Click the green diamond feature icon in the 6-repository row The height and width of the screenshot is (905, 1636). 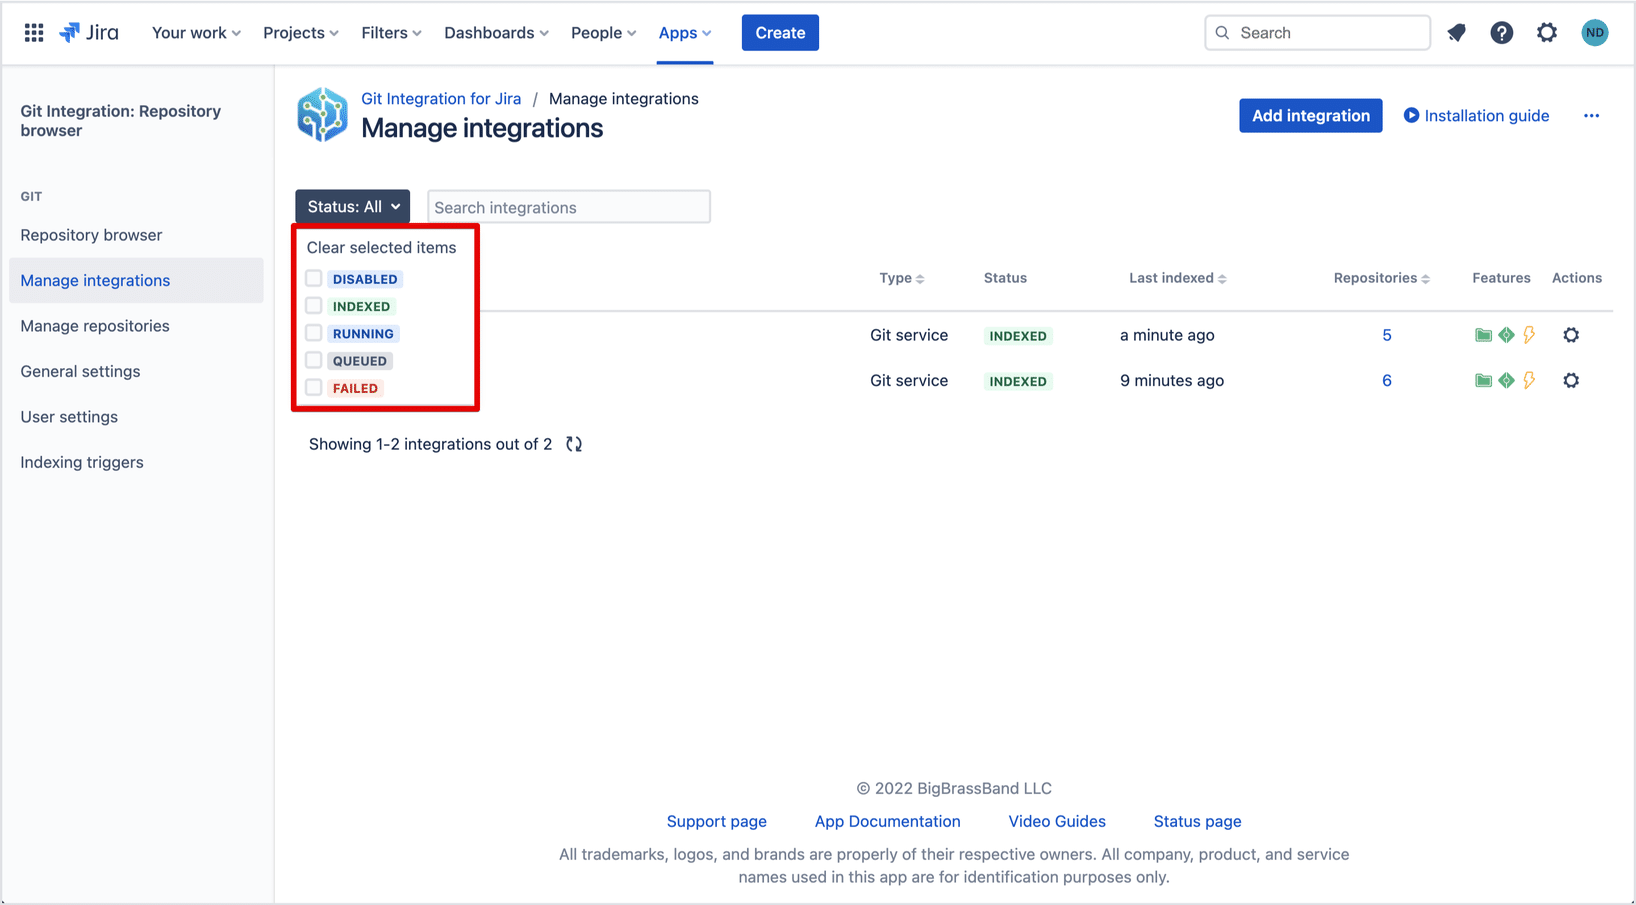[x=1506, y=380]
